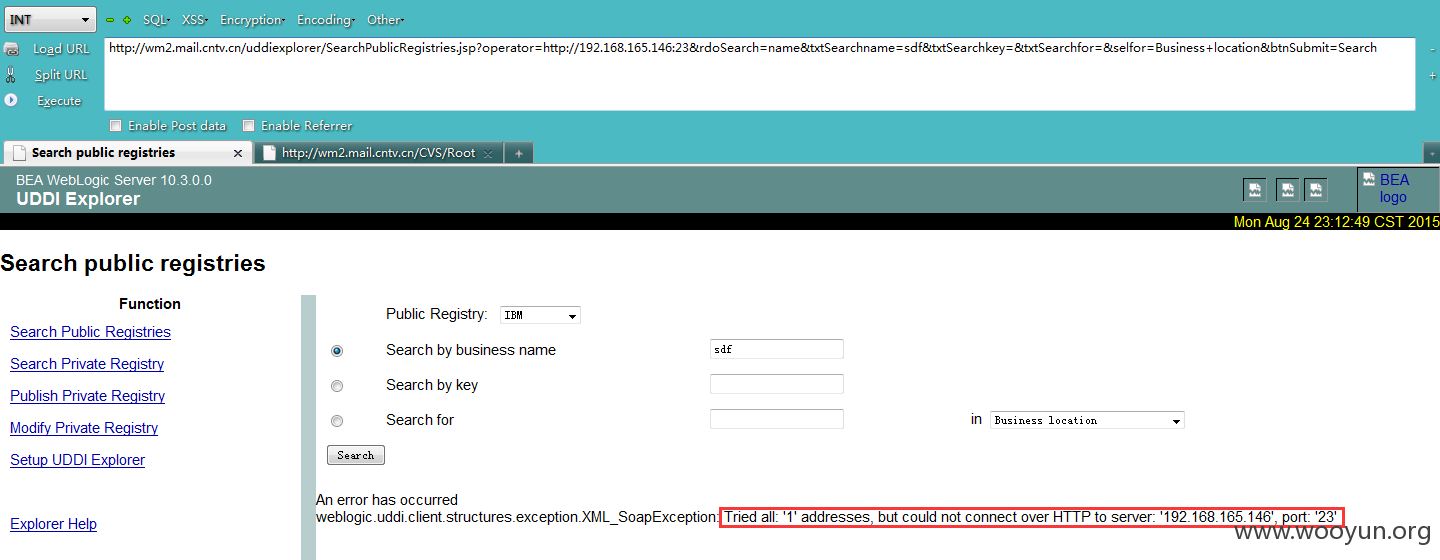Click the green minus icon in HackBar
The height and width of the screenshot is (560, 1440).
tap(110, 19)
